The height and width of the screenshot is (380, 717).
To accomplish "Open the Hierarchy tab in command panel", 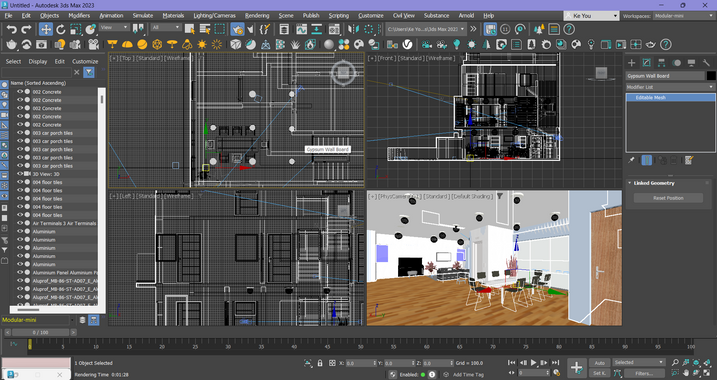I will point(661,63).
